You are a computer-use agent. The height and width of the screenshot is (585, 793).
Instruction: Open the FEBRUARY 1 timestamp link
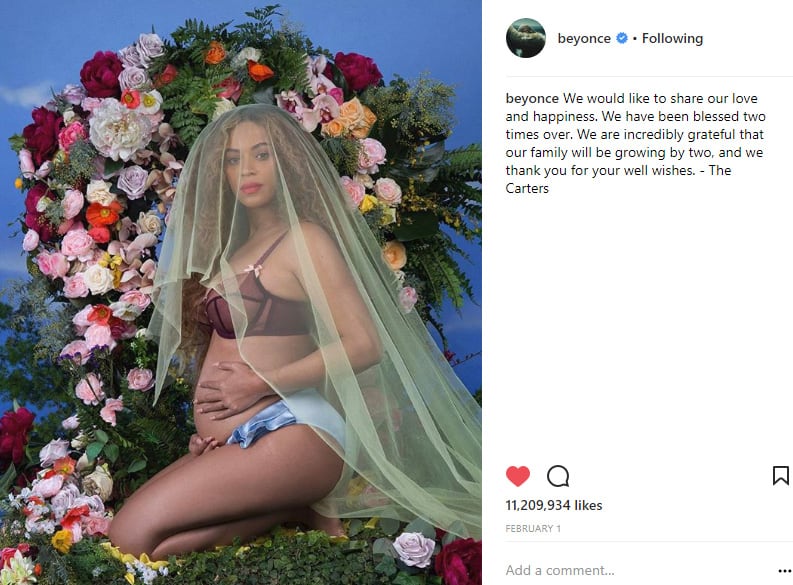point(533,528)
